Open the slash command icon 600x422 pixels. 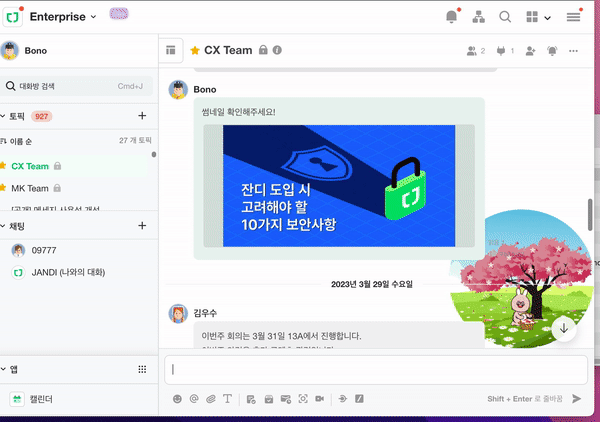coord(359,399)
